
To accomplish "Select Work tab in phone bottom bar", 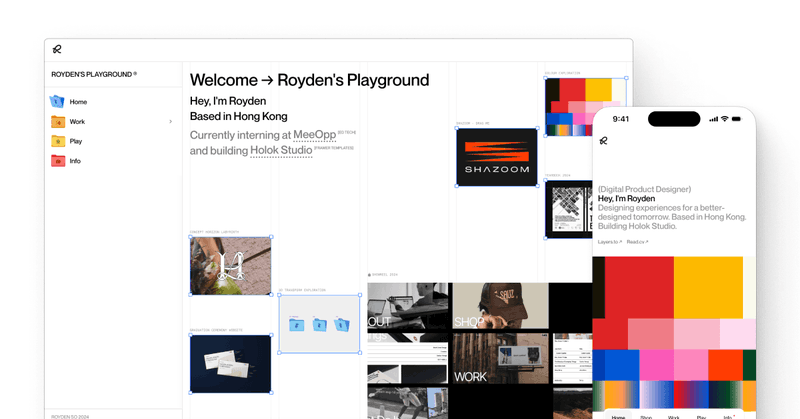I will click(x=673, y=417).
